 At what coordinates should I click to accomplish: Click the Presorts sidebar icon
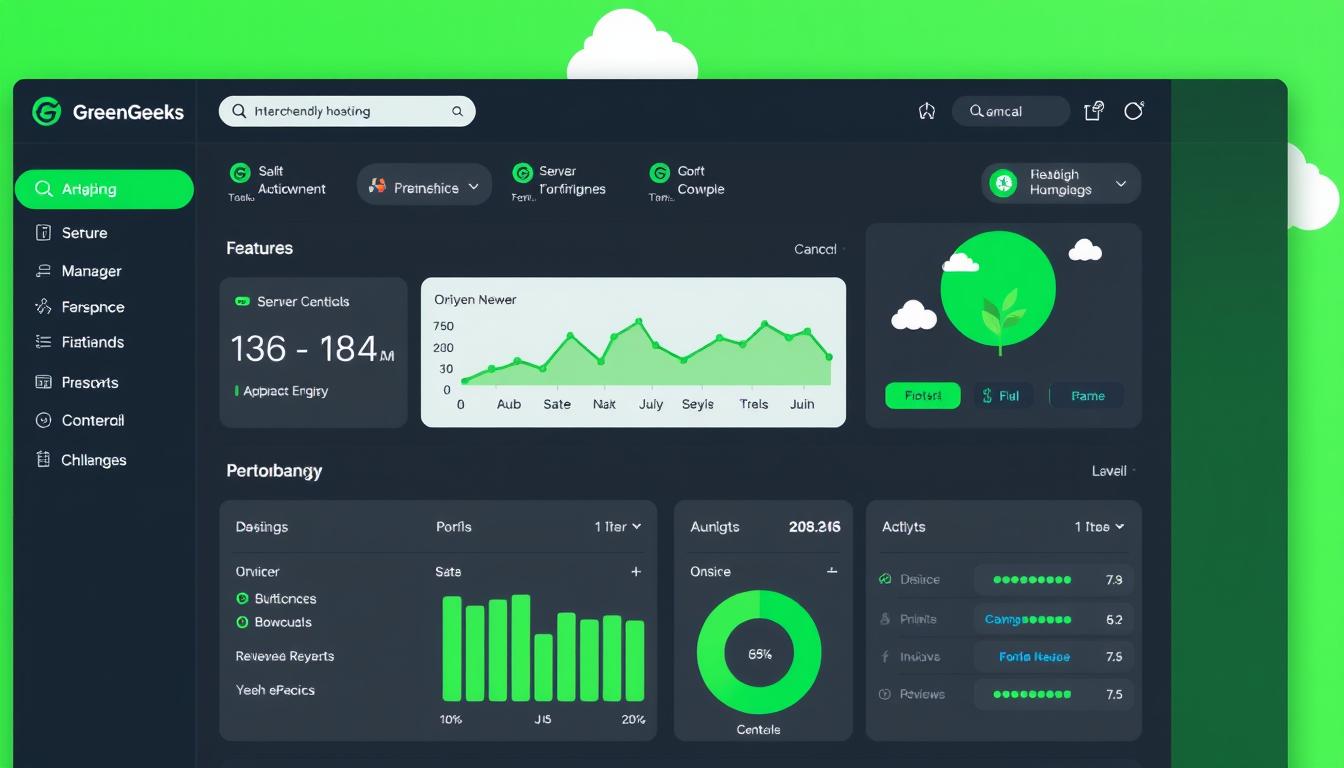tap(43, 382)
